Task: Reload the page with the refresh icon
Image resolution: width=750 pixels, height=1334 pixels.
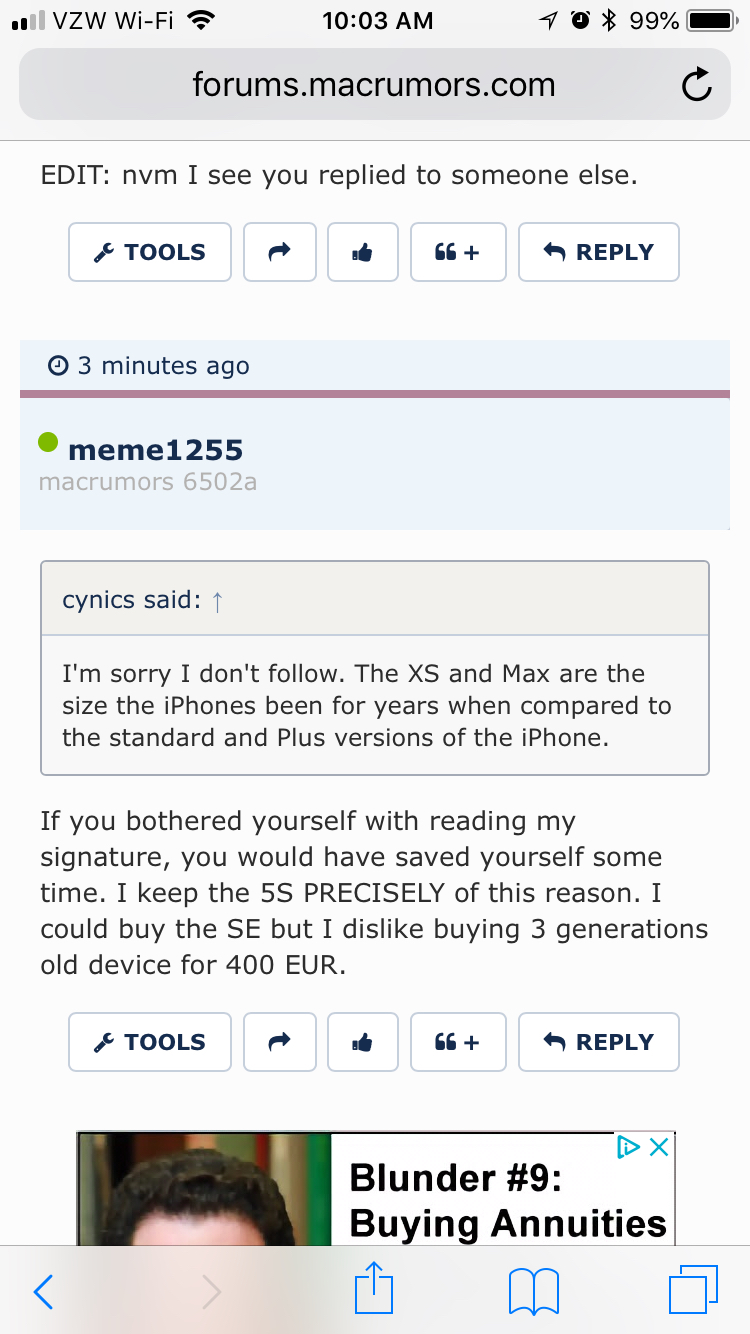Action: pos(696,86)
